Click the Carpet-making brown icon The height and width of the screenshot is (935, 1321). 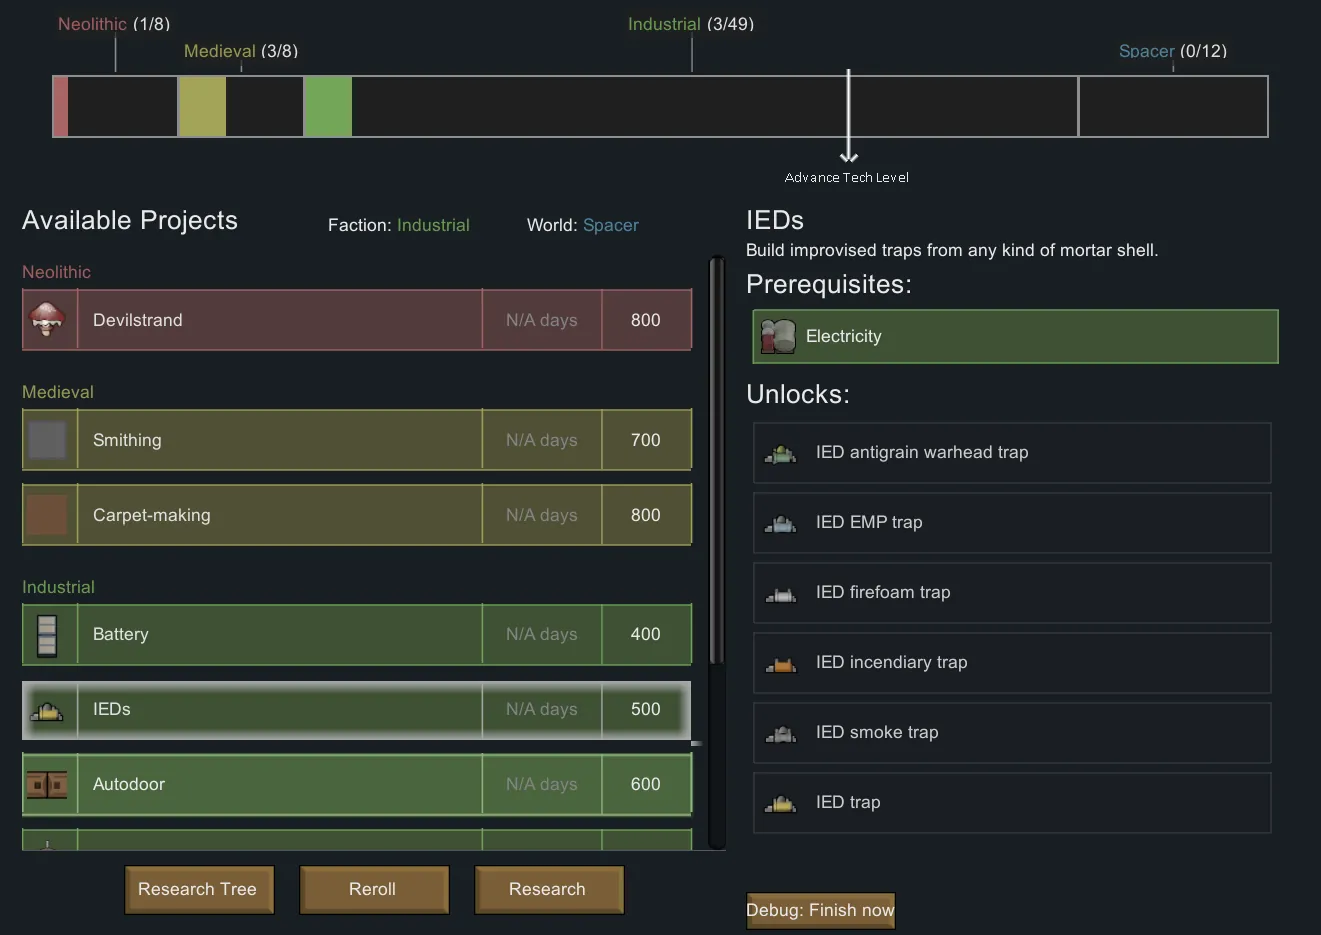pyautogui.click(x=48, y=515)
